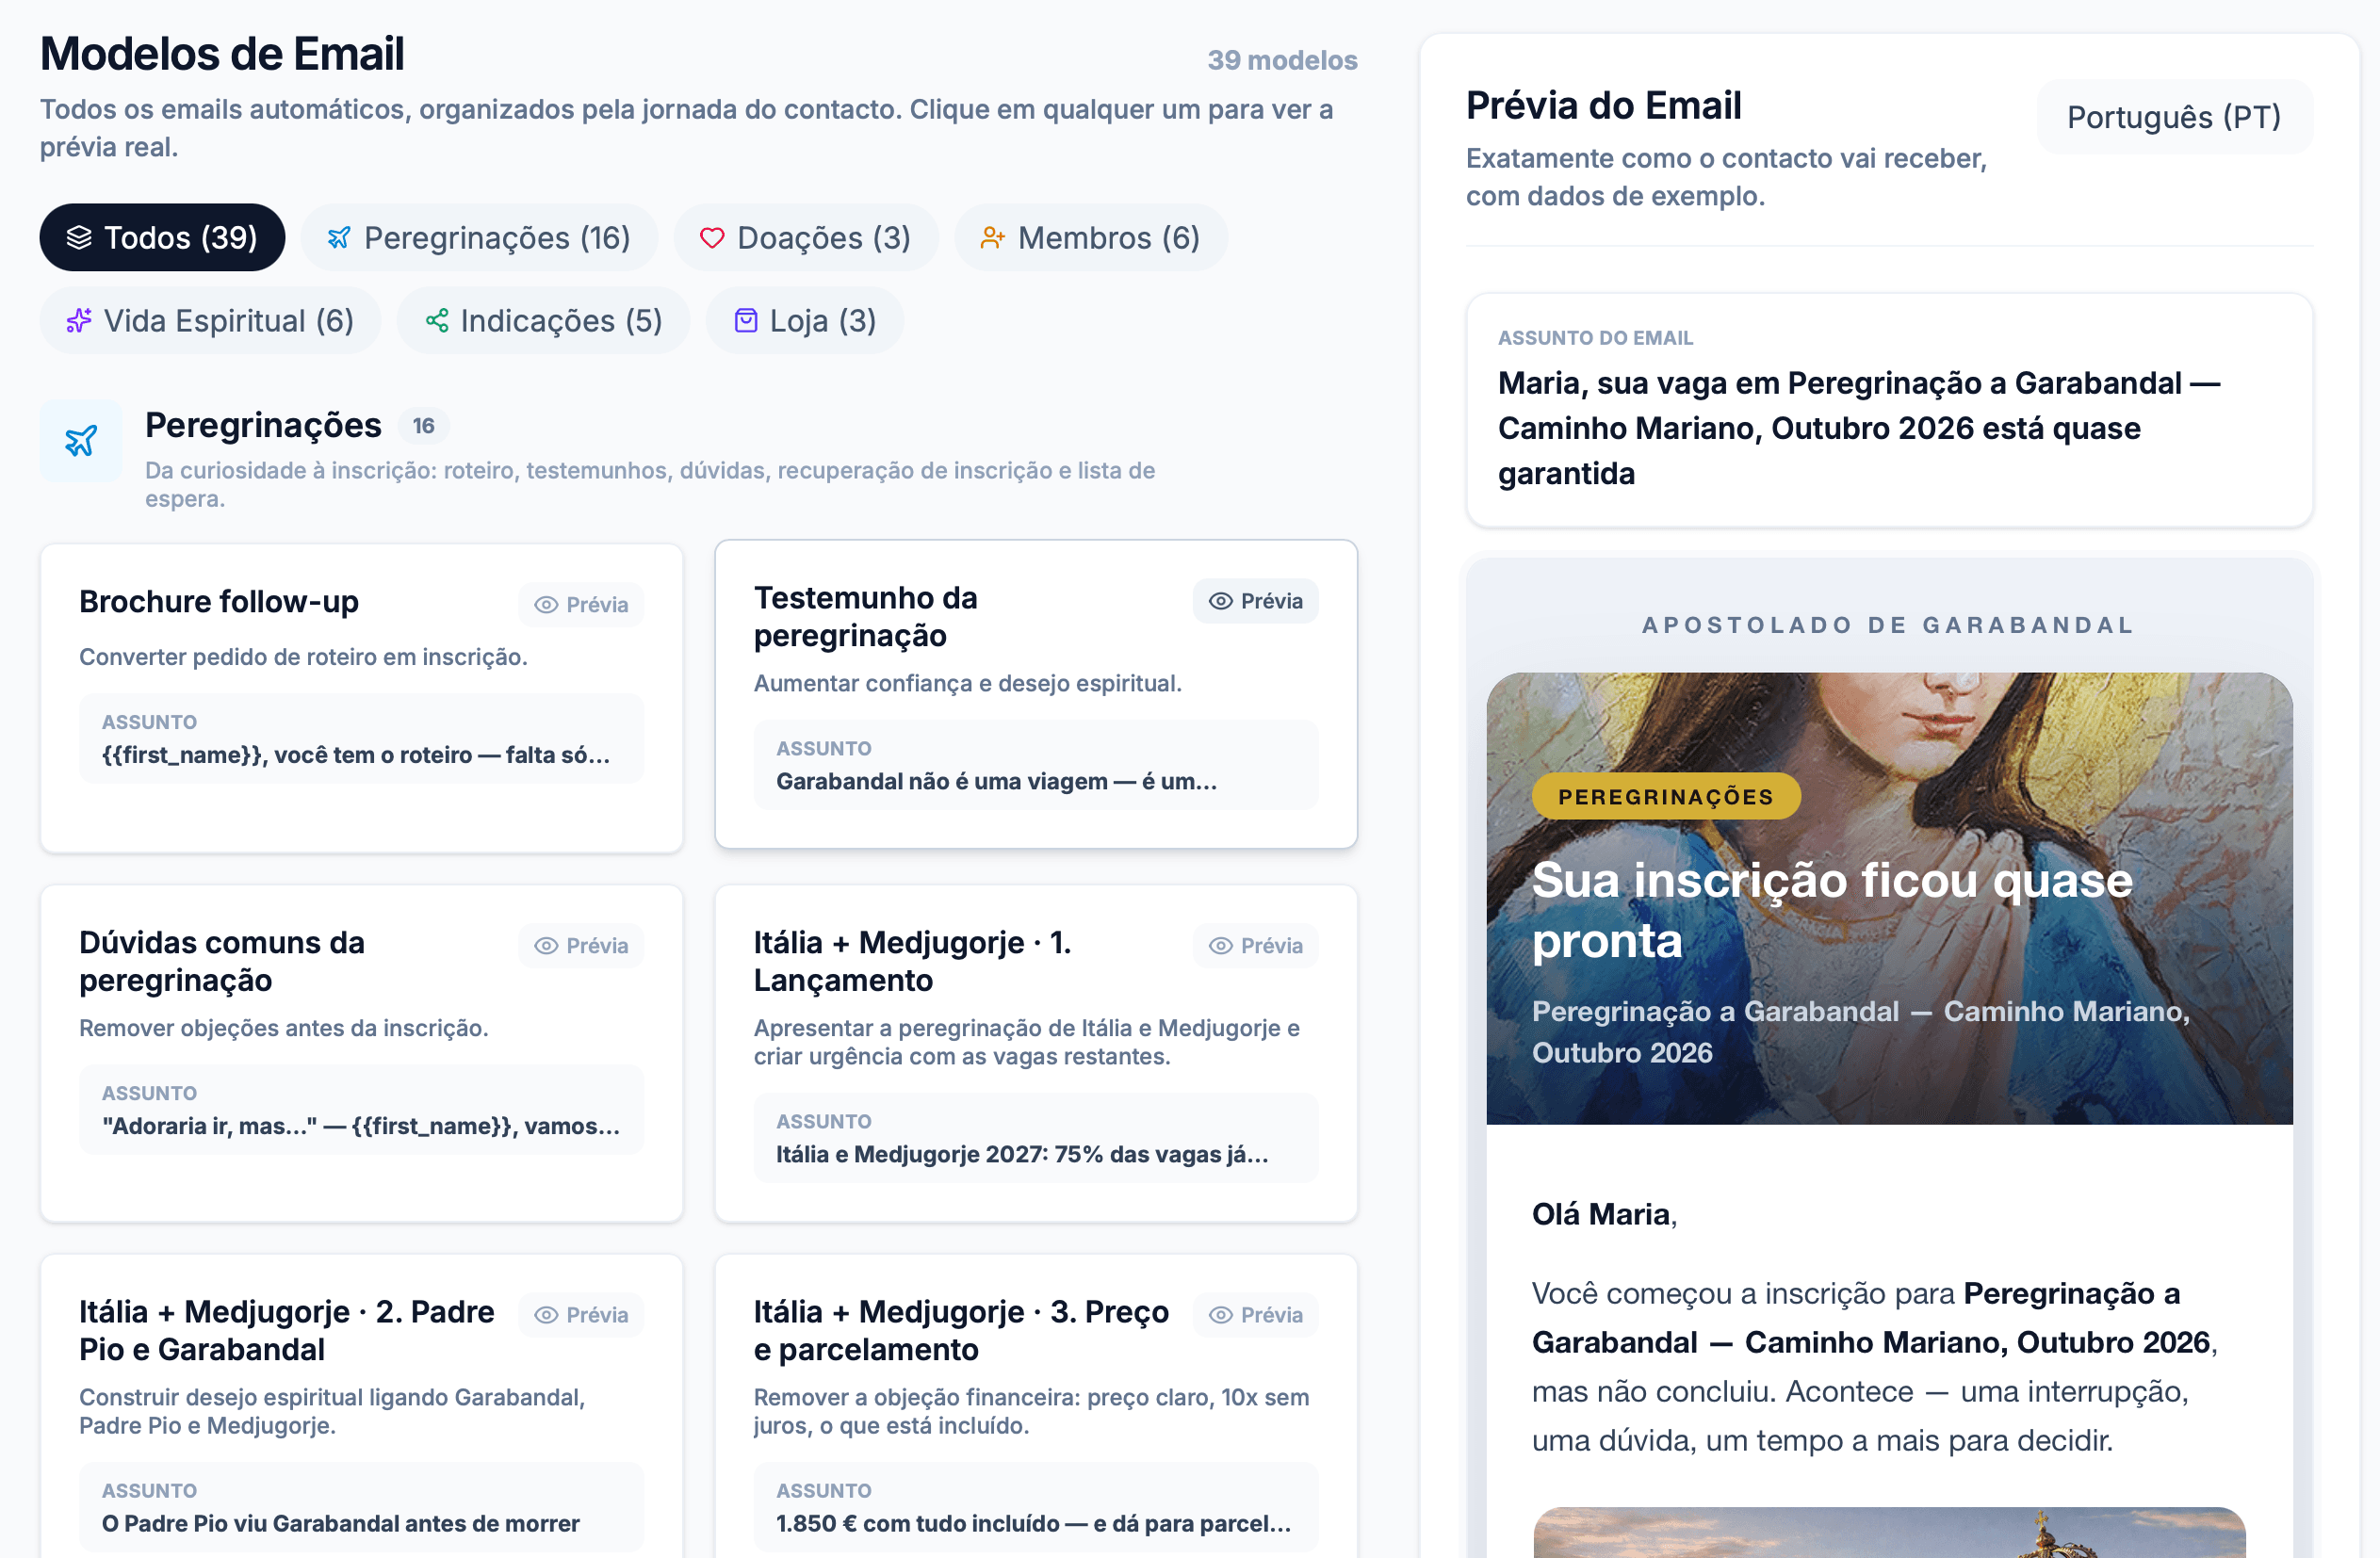Screen dimensions: 2380x1558
Task: Click eye icon on 2. Padre Pio card
Action: [546, 1315]
